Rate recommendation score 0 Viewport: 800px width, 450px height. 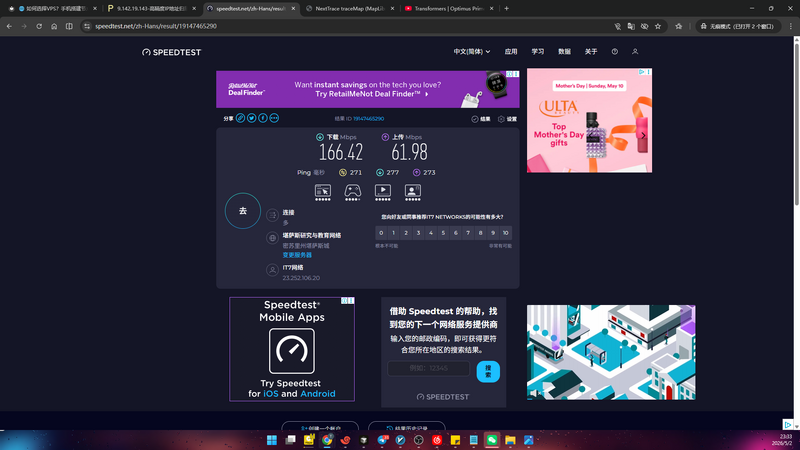(381, 233)
